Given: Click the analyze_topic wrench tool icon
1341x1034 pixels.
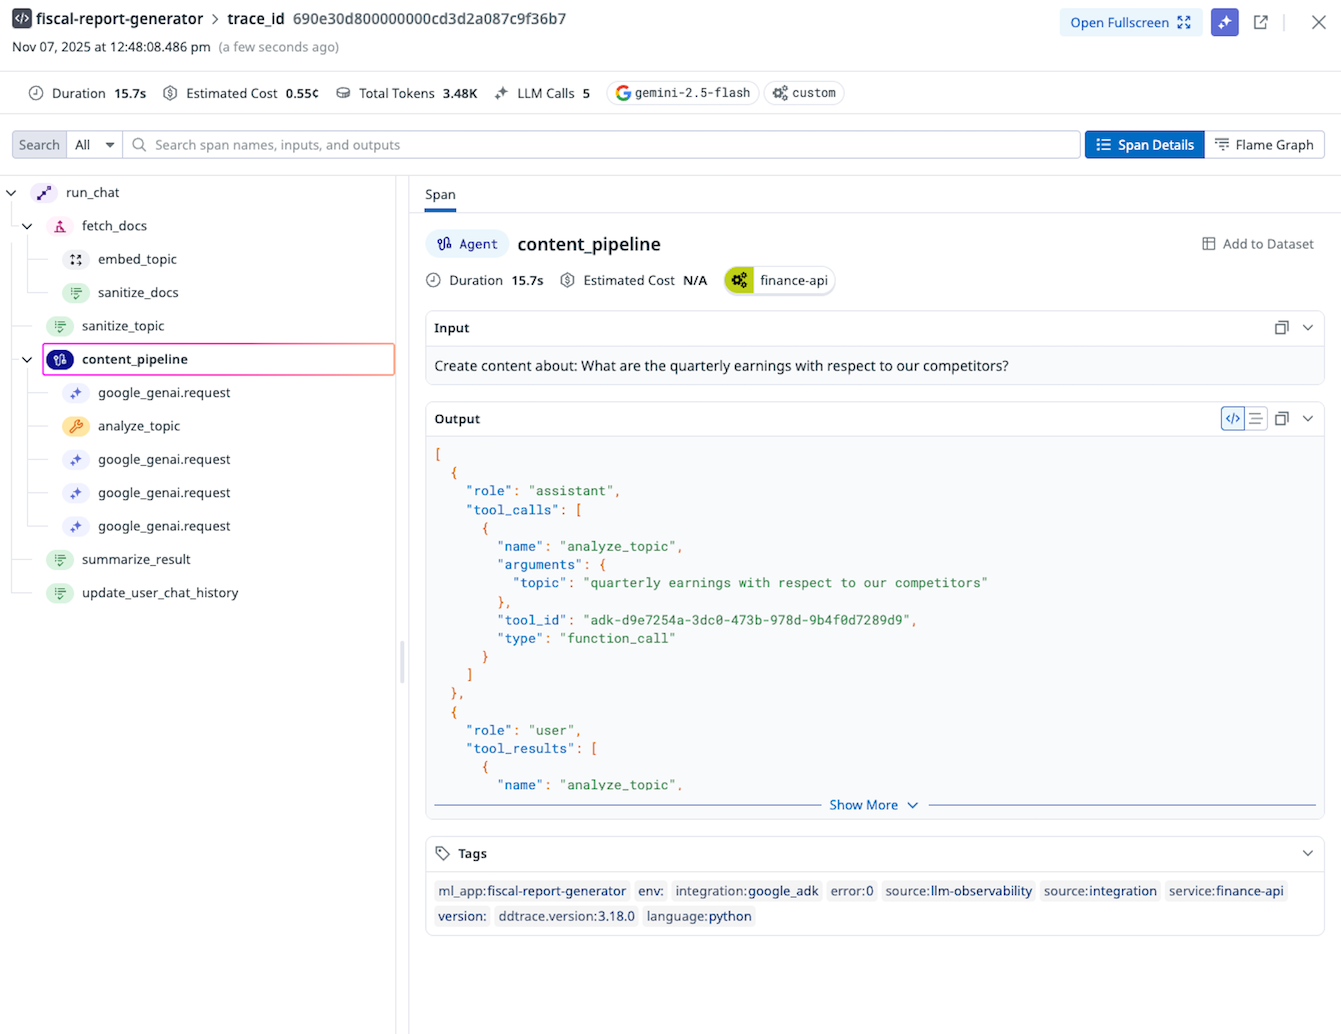Looking at the screenshot, I should (x=76, y=426).
